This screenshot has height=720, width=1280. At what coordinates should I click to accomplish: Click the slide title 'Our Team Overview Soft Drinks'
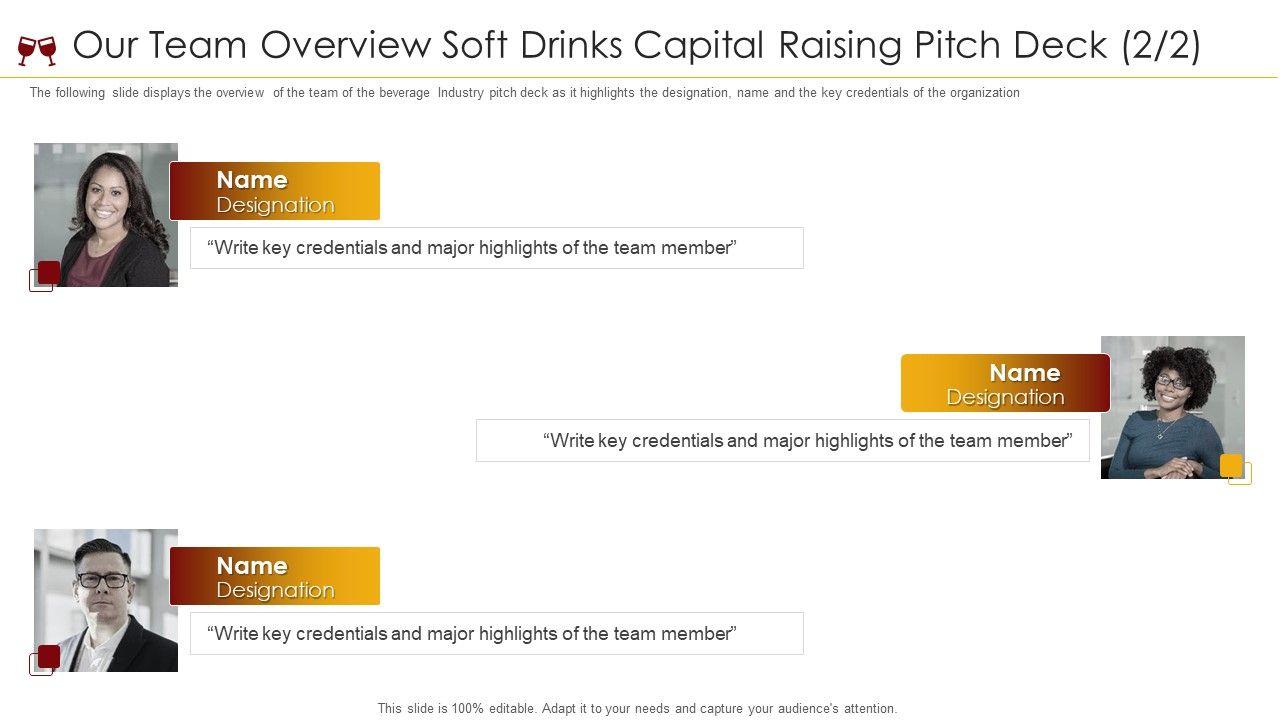pyautogui.click(x=636, y=46)
